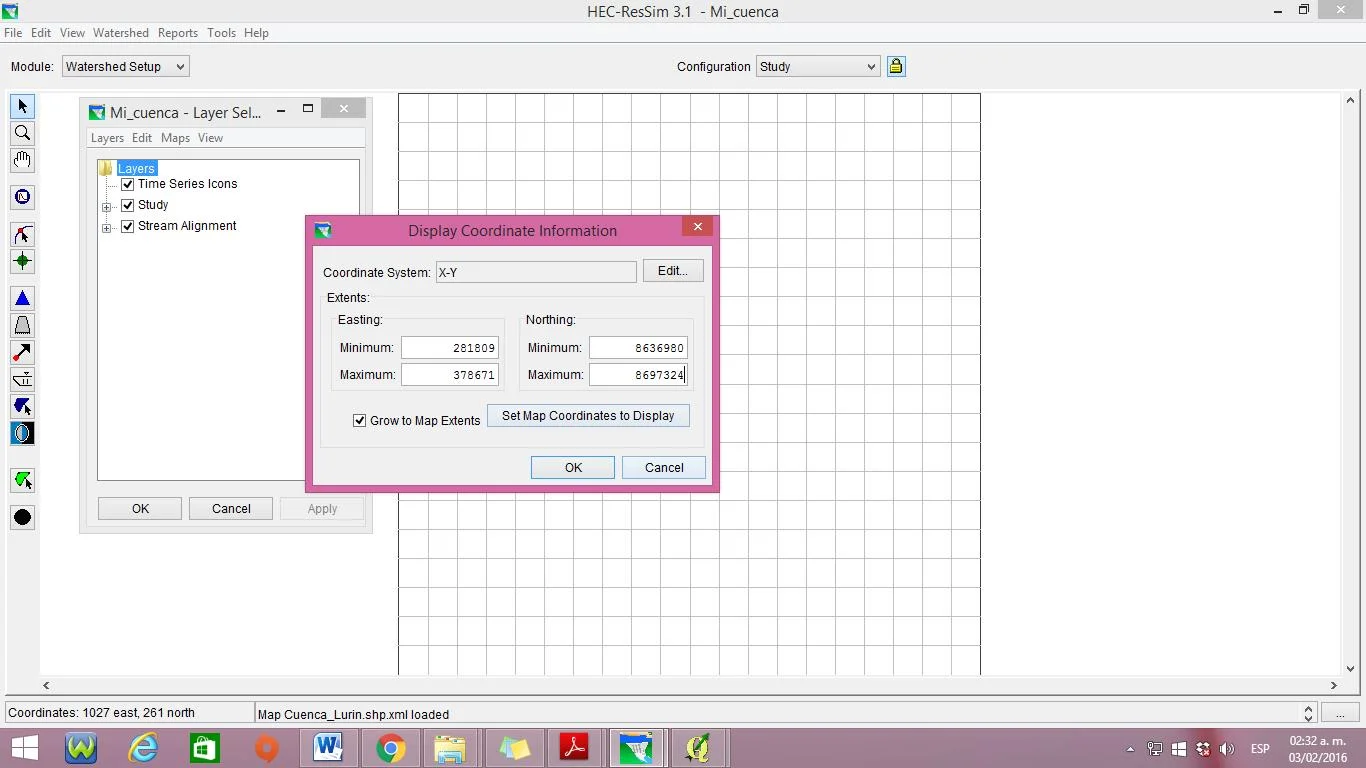The height and width of the screenshot is (768, 1366).
Task: Open Layers menu in Layer Selector
Action: tap(107, 138)
